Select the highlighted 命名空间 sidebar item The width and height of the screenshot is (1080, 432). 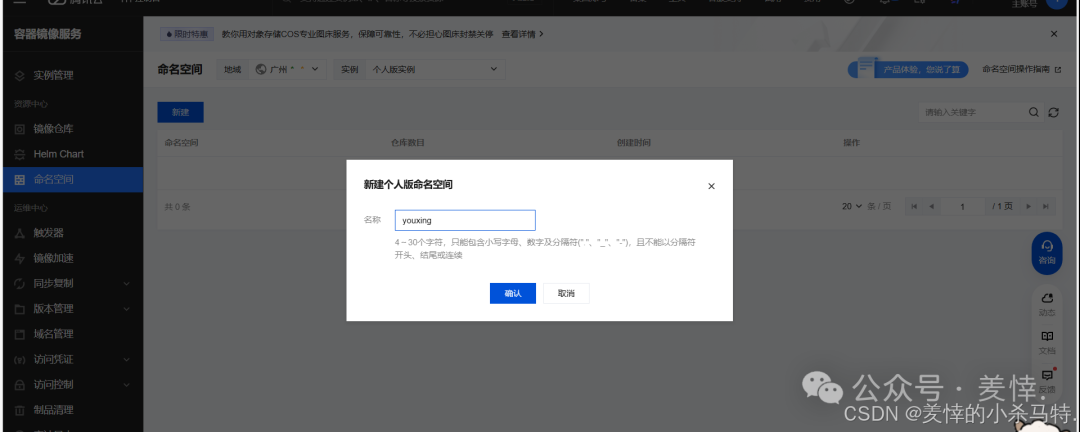click(71, 180)
